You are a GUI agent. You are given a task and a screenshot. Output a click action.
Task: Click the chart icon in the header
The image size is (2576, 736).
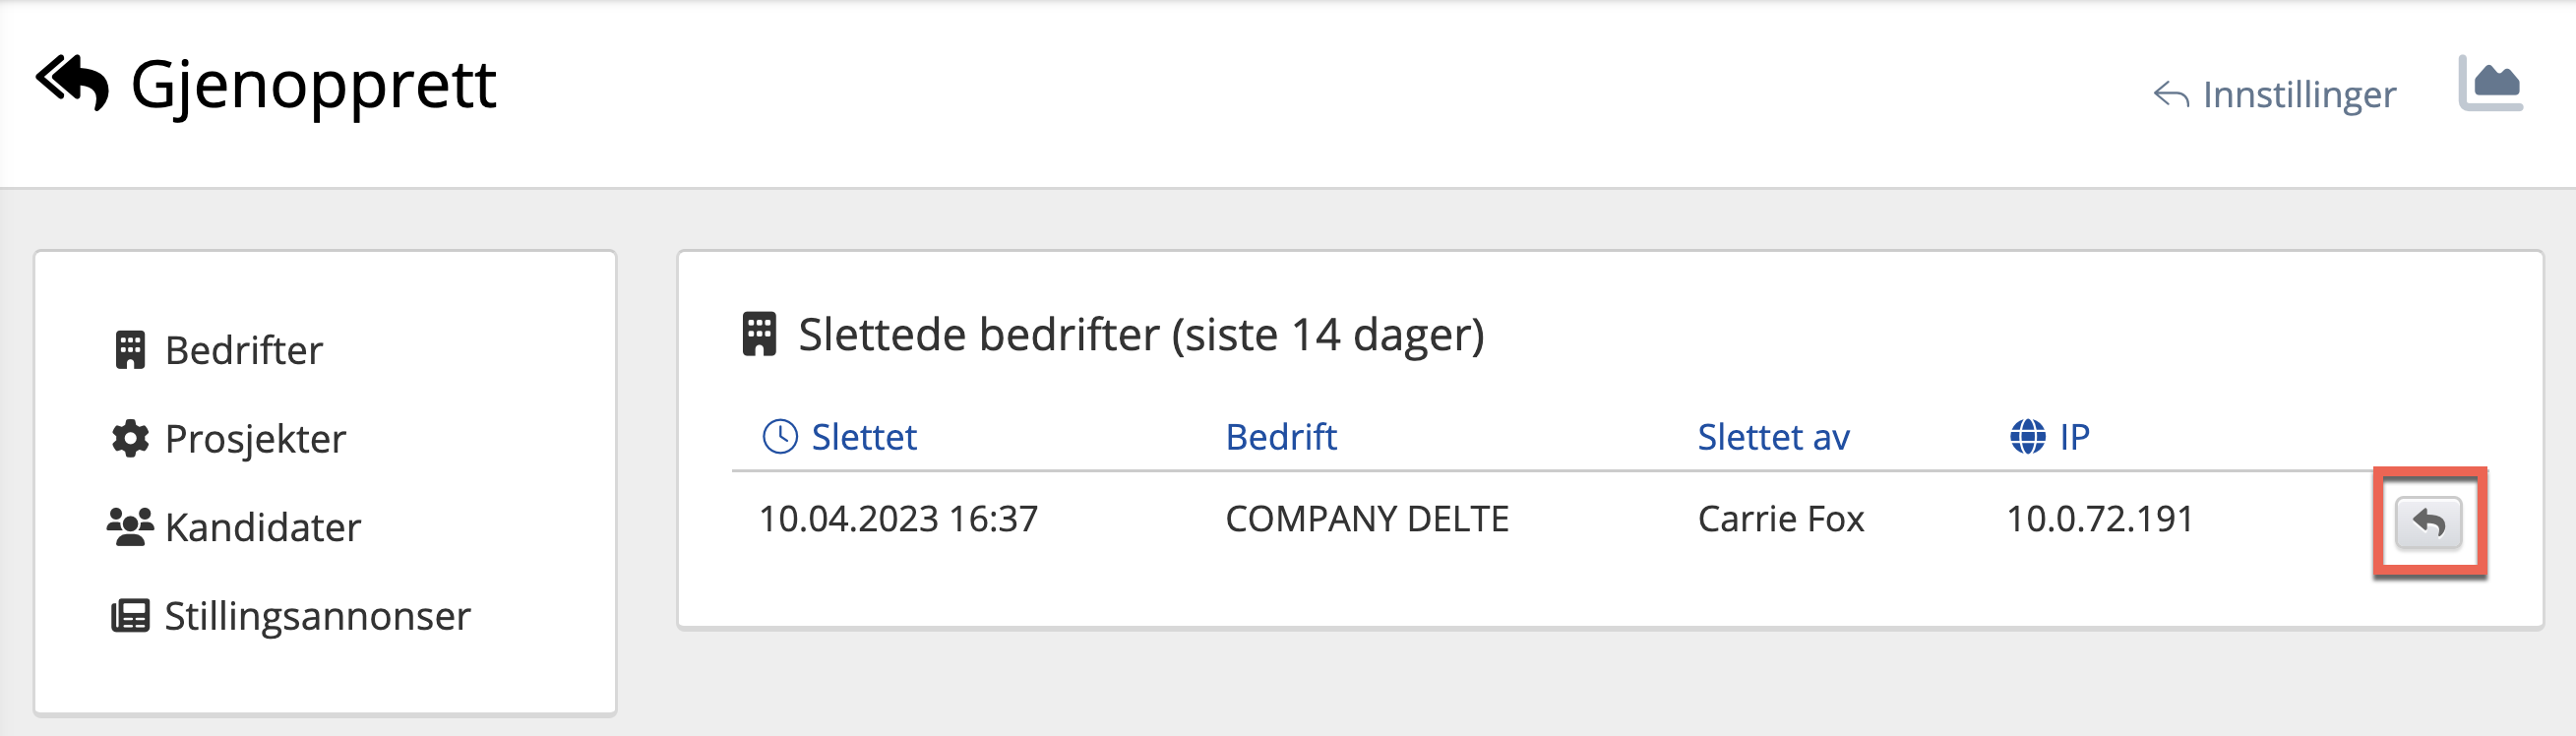[2490, 84]
